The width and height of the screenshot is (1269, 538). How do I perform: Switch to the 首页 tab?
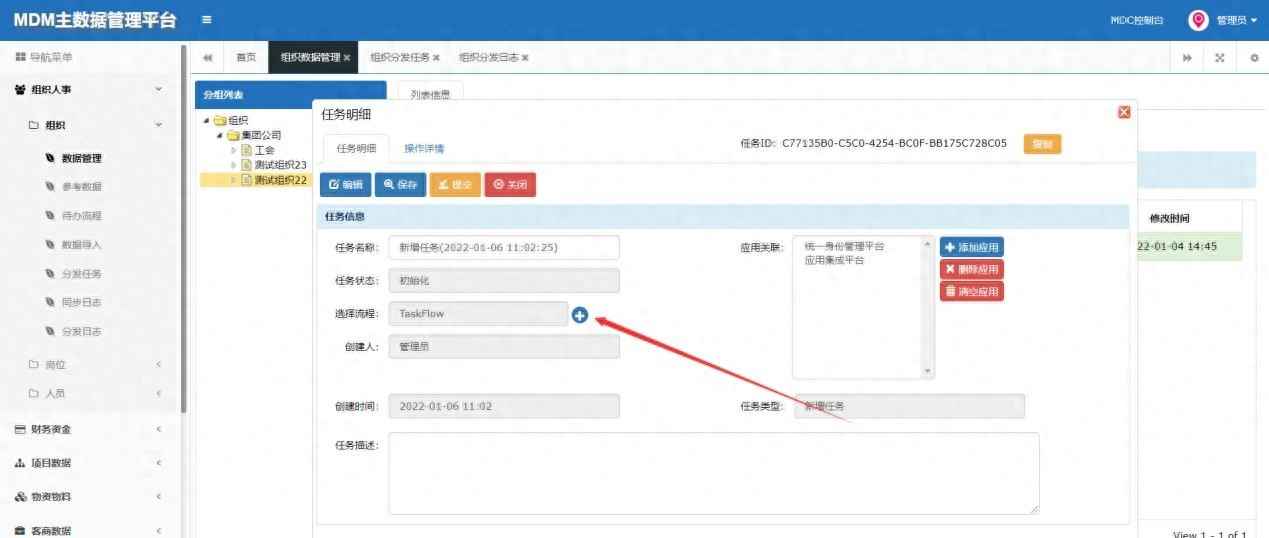pos(246,58)
